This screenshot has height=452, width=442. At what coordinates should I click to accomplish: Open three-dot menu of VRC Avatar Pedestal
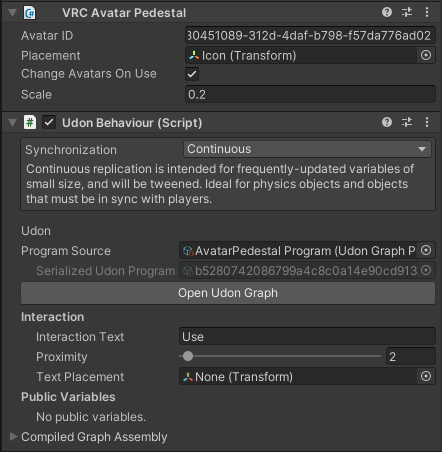[x=427, y=13]
